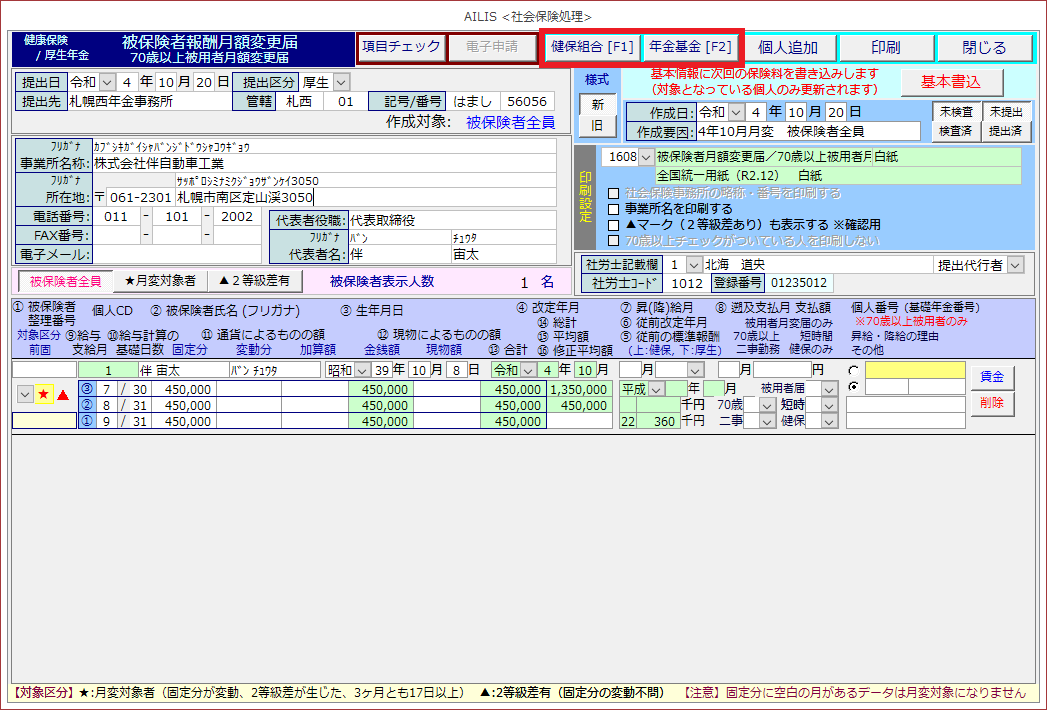Click the 事業所名称 input field
Image resolution: width=1047 pixels, height=710 pixels.
click(x=323, y=163)
